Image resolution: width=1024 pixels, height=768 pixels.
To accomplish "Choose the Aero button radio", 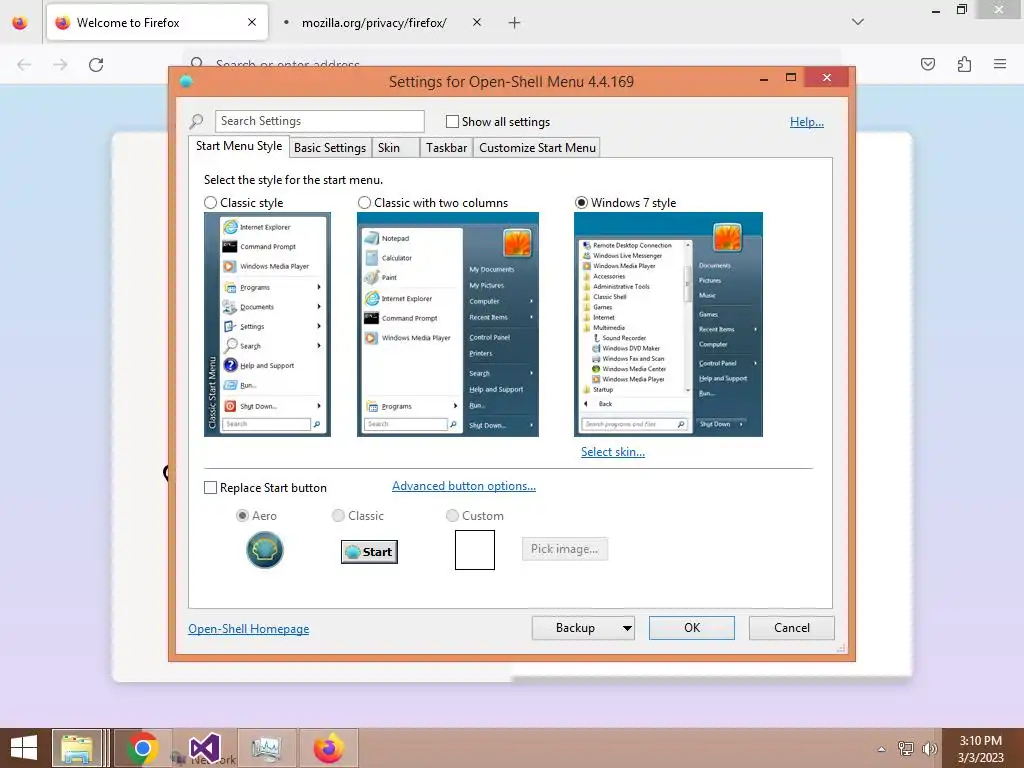I will 242,515.
